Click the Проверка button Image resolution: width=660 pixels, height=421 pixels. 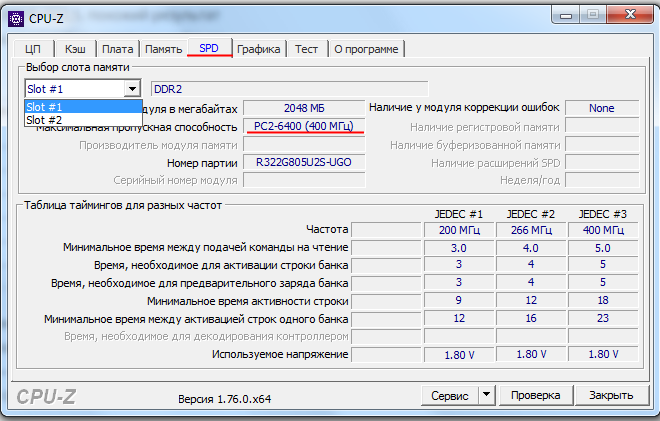535,395
